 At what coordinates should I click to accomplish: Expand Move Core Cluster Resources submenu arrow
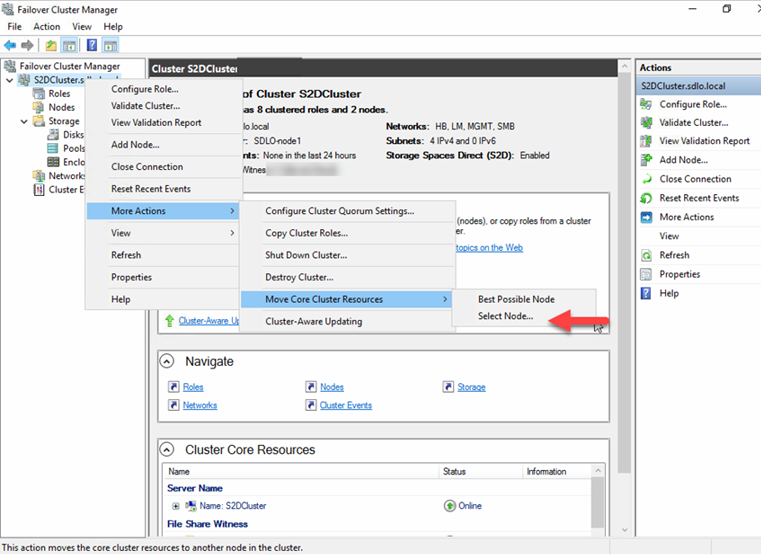[x=445, y=299]
